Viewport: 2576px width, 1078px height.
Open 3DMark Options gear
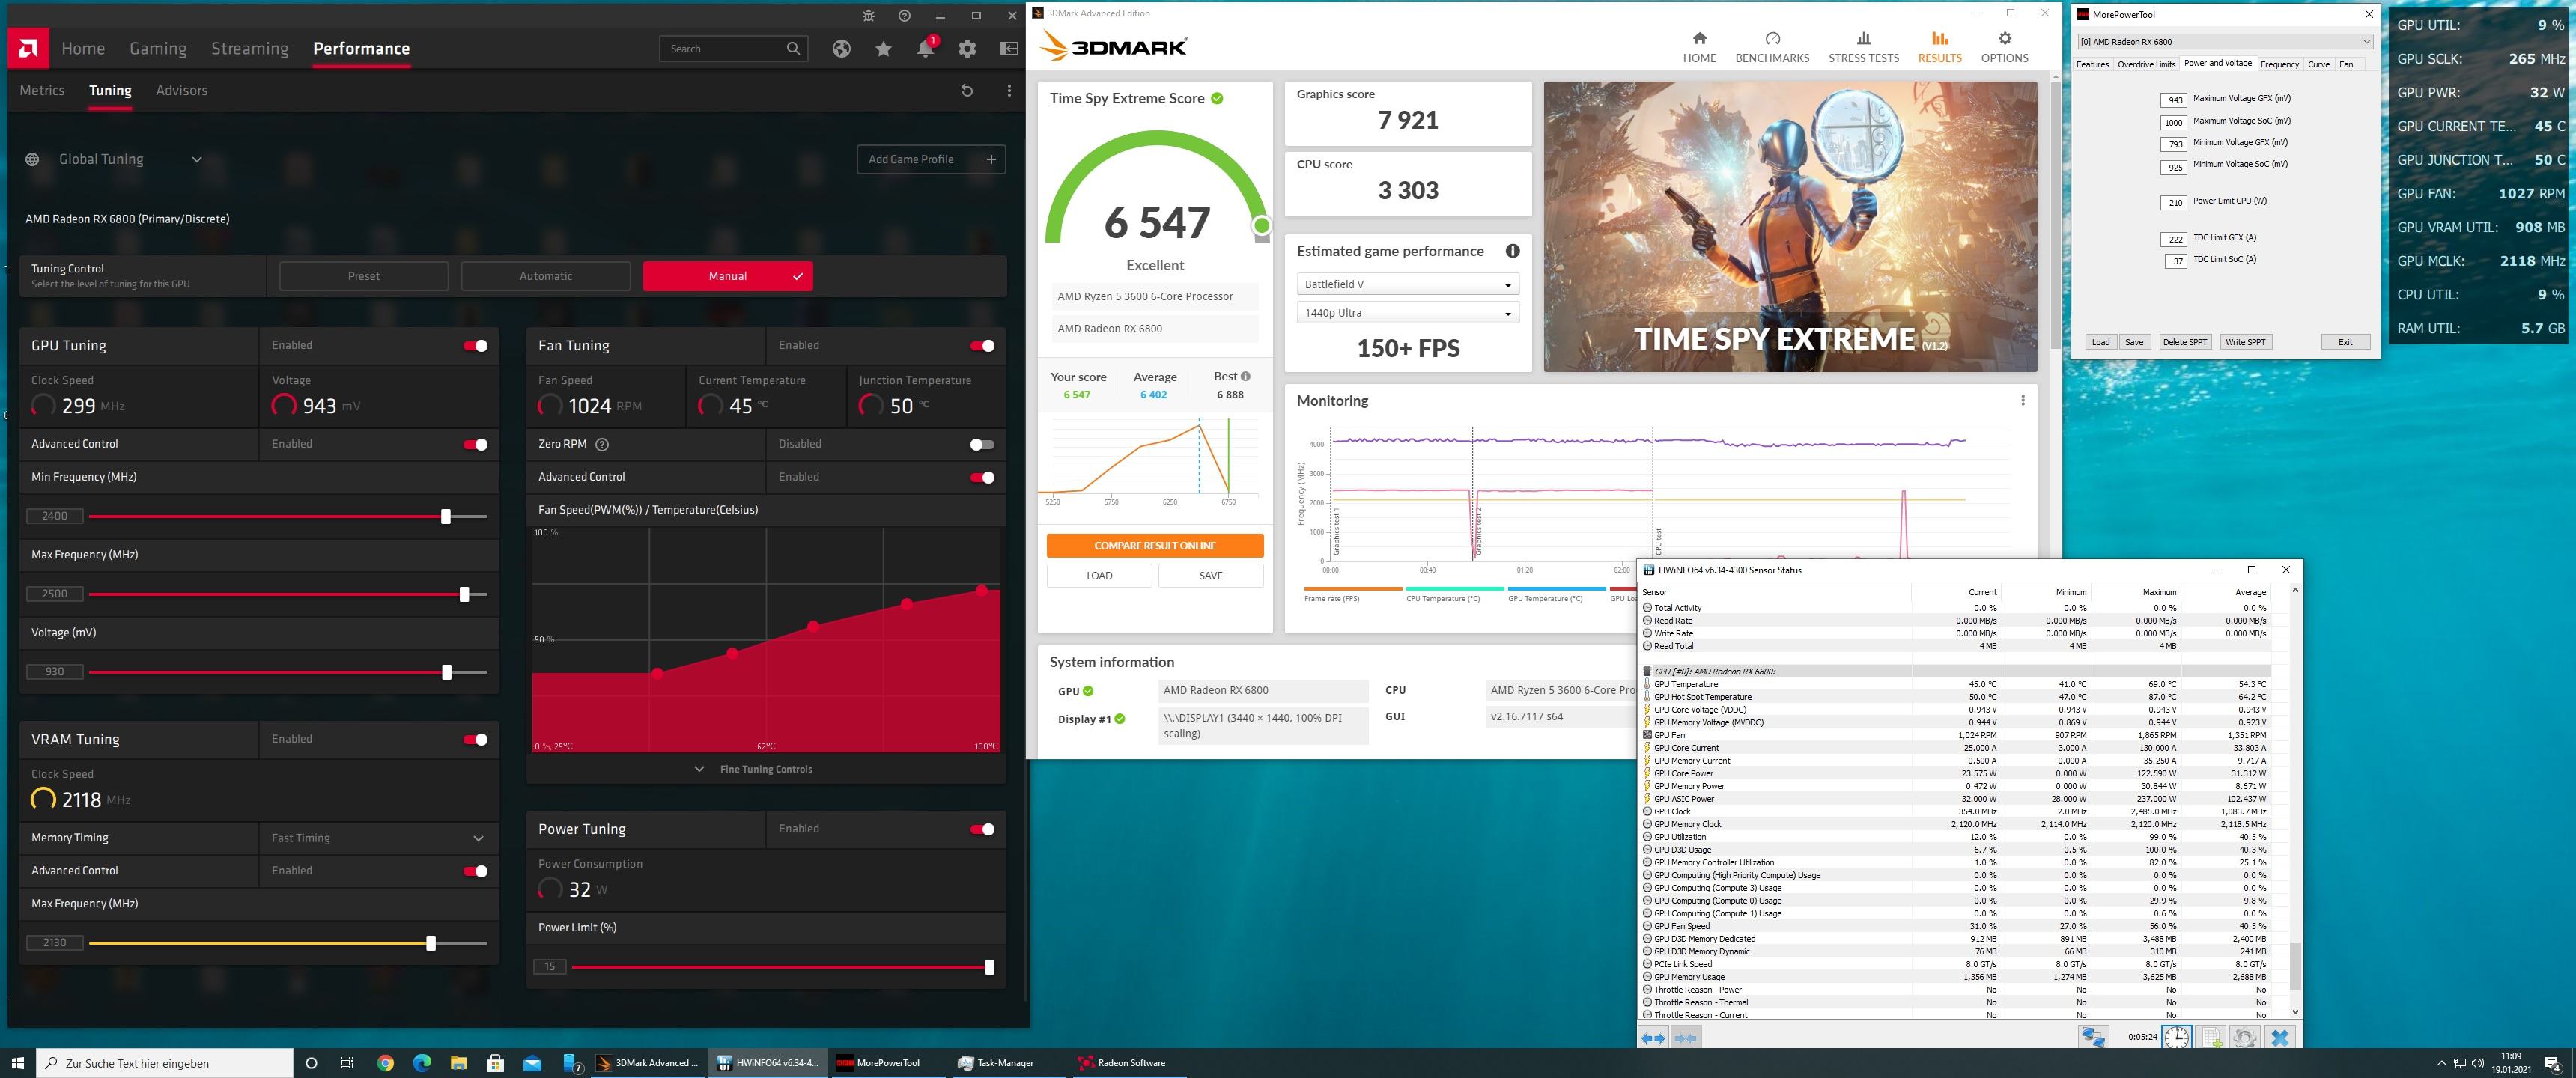2005,39
